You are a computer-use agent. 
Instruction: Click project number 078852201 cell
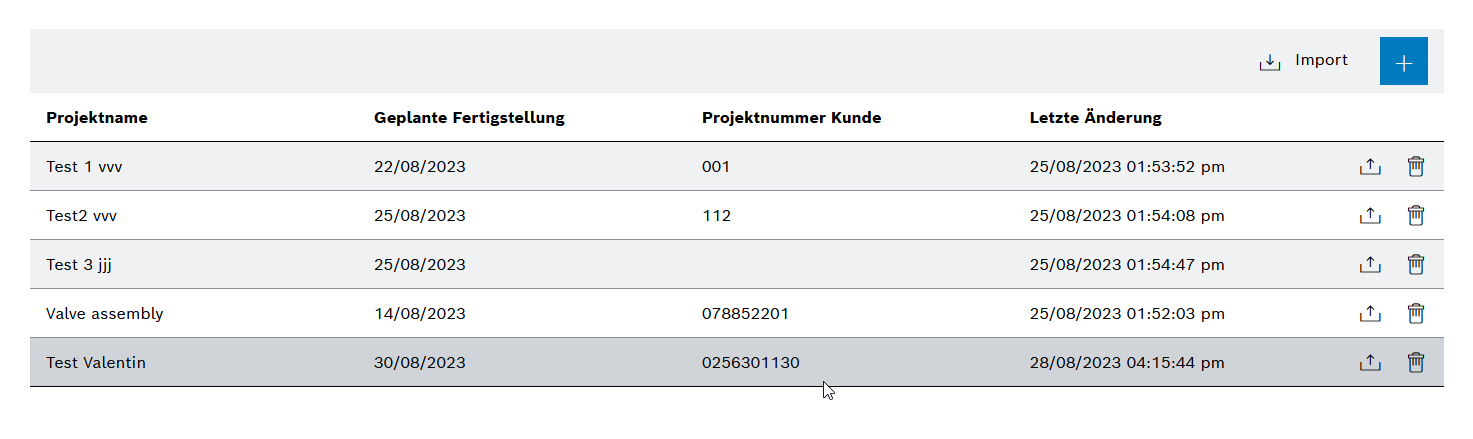click(745, 314)
